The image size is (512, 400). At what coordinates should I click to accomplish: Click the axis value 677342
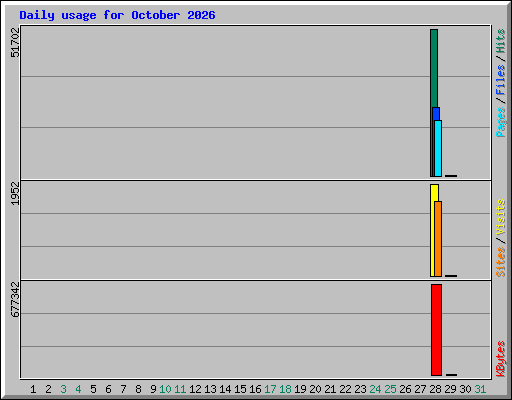click(15, 299)
